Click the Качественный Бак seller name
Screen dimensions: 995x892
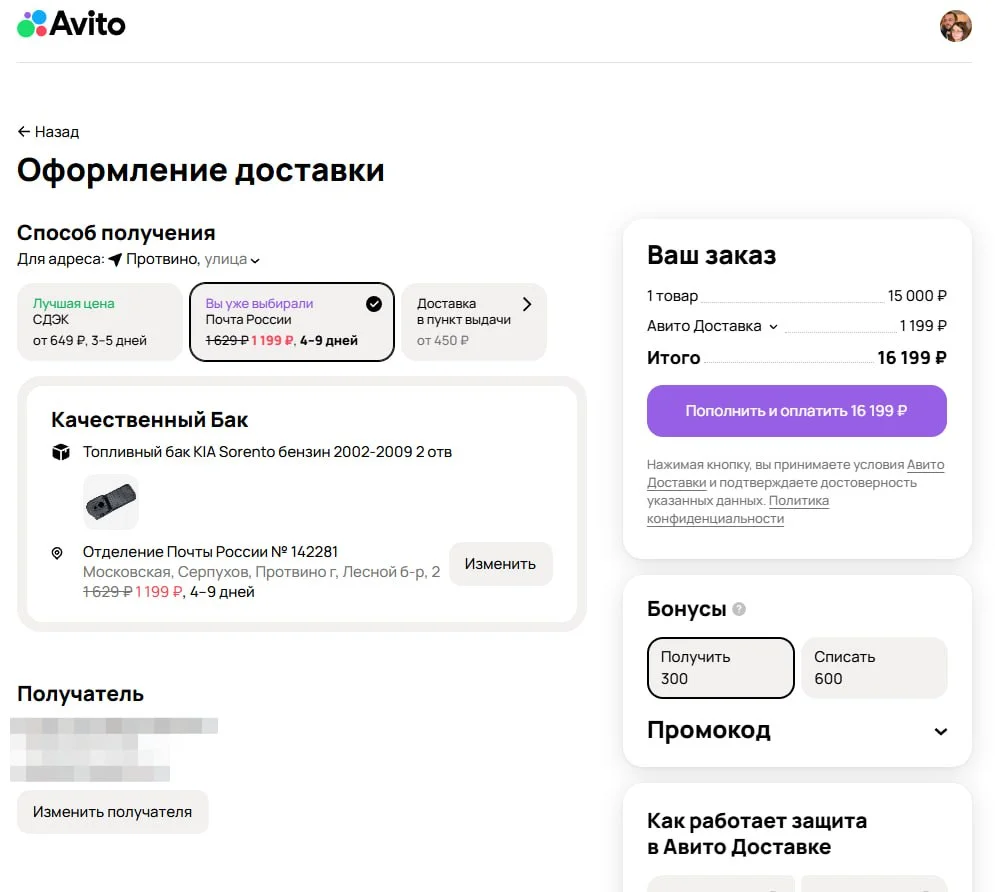click(150, 419)
